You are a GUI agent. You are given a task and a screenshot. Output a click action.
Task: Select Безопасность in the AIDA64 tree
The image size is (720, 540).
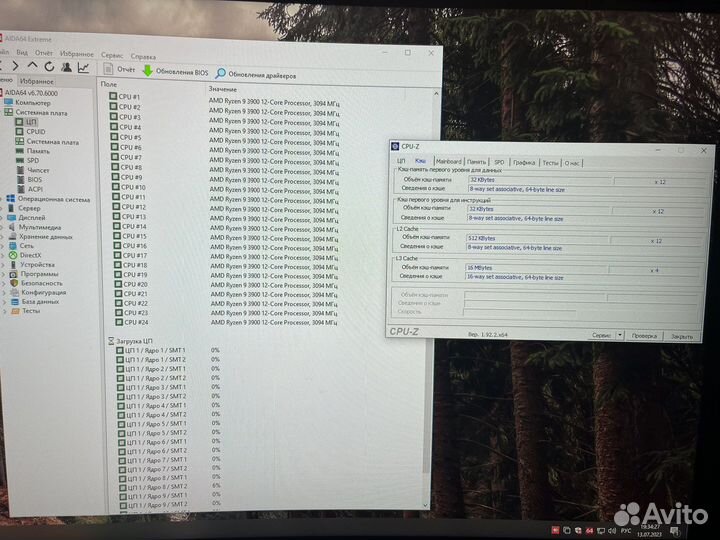[41, 283]
